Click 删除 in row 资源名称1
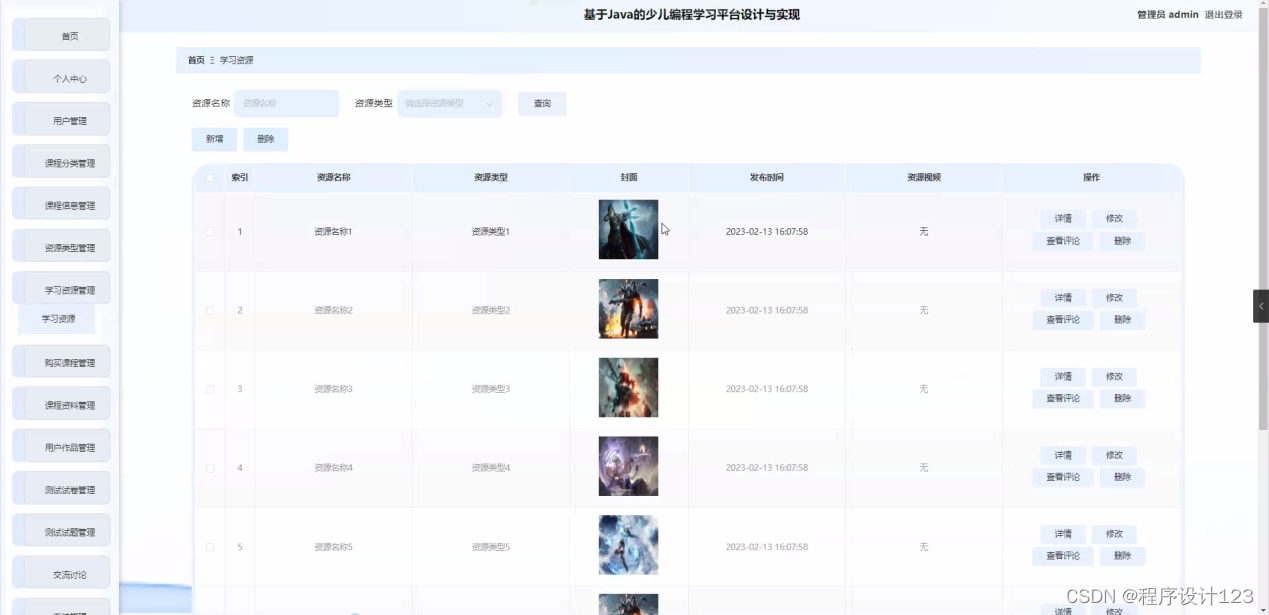The width and height of the screenshot is (1269, 615). [x=1122, y=241]
